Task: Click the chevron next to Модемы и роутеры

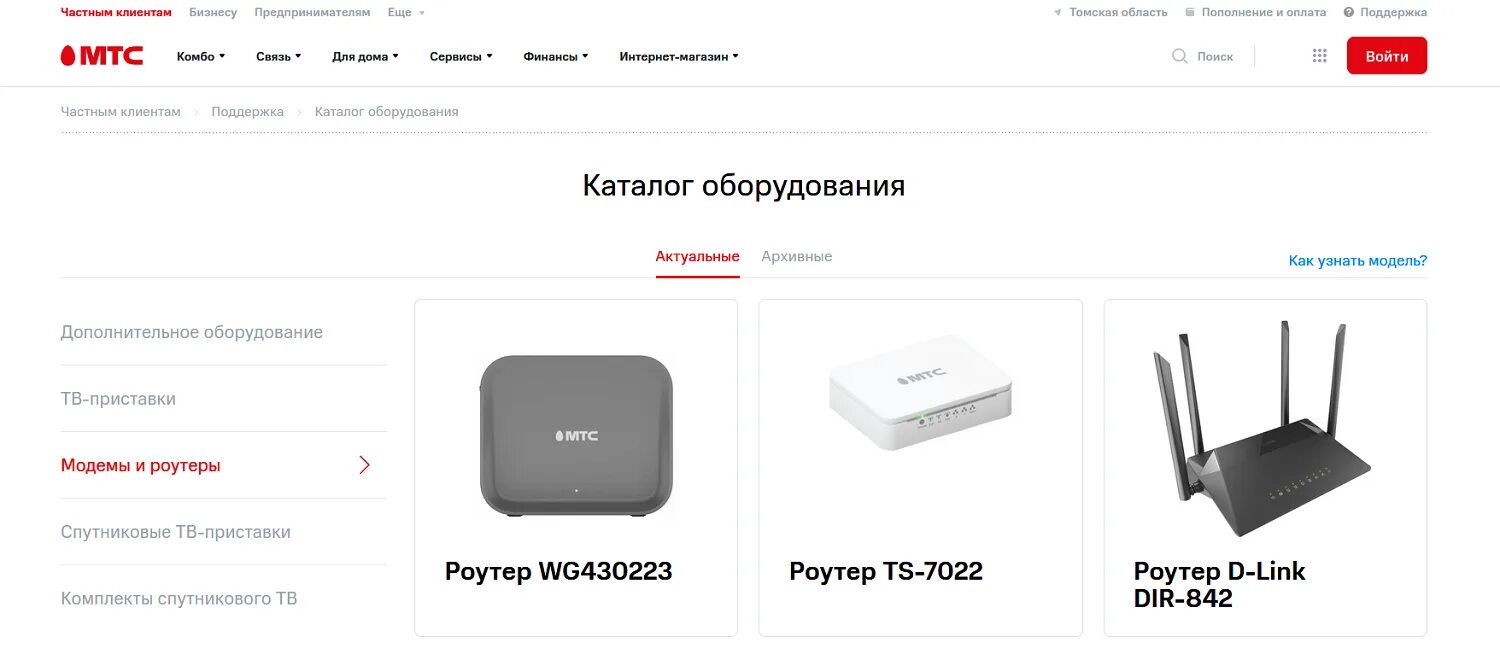Action: pyautogui.click(x=365, y=465)
